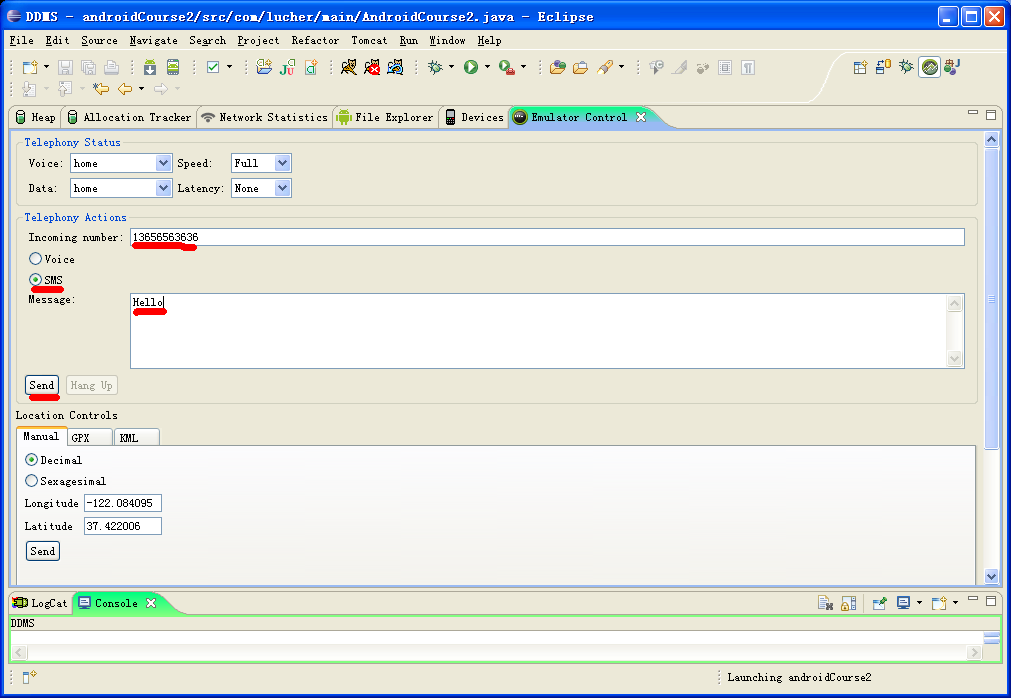The height and width of the screenshot is (698, 1011).
Task: Select the DDMS perspective icon
Action: pos(930,66)
